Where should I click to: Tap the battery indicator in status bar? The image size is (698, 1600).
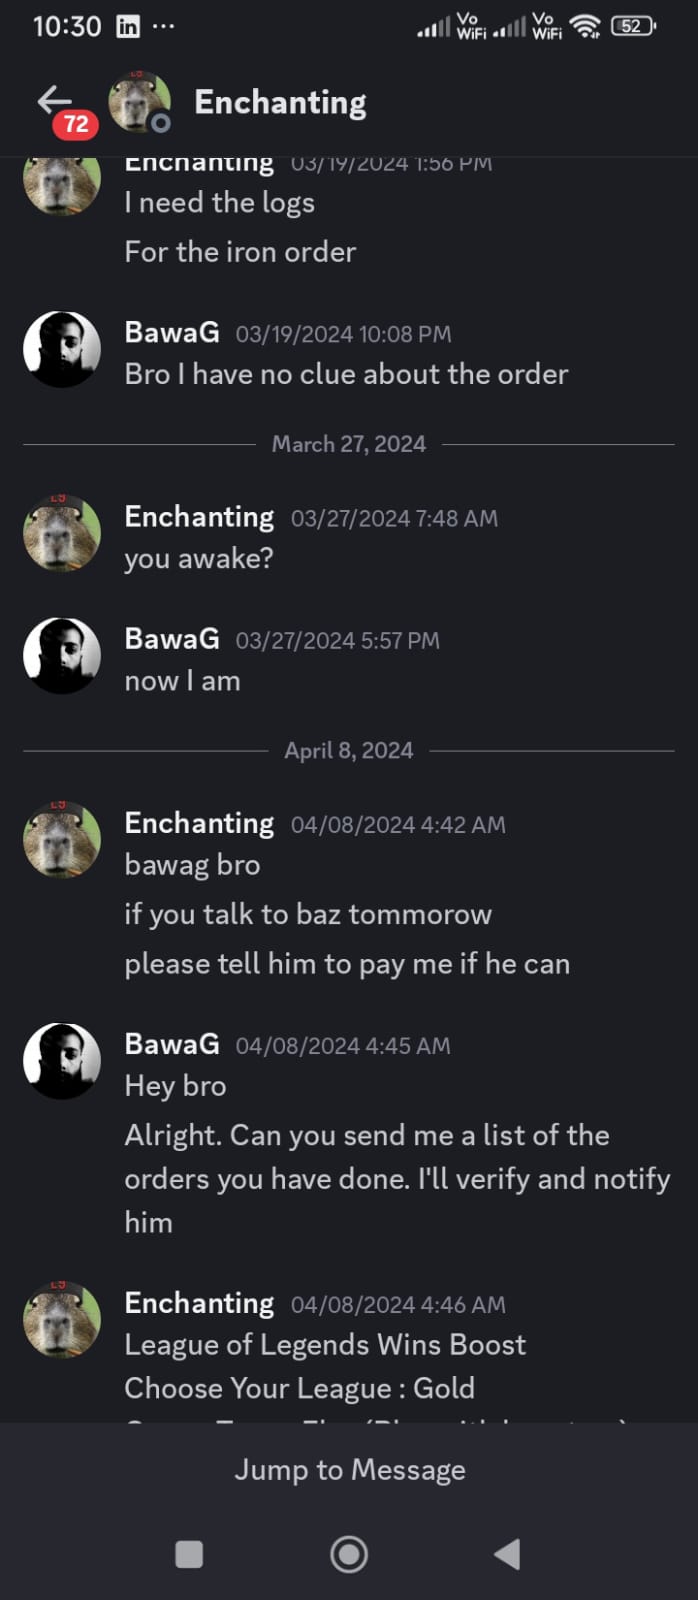[634, 27]
